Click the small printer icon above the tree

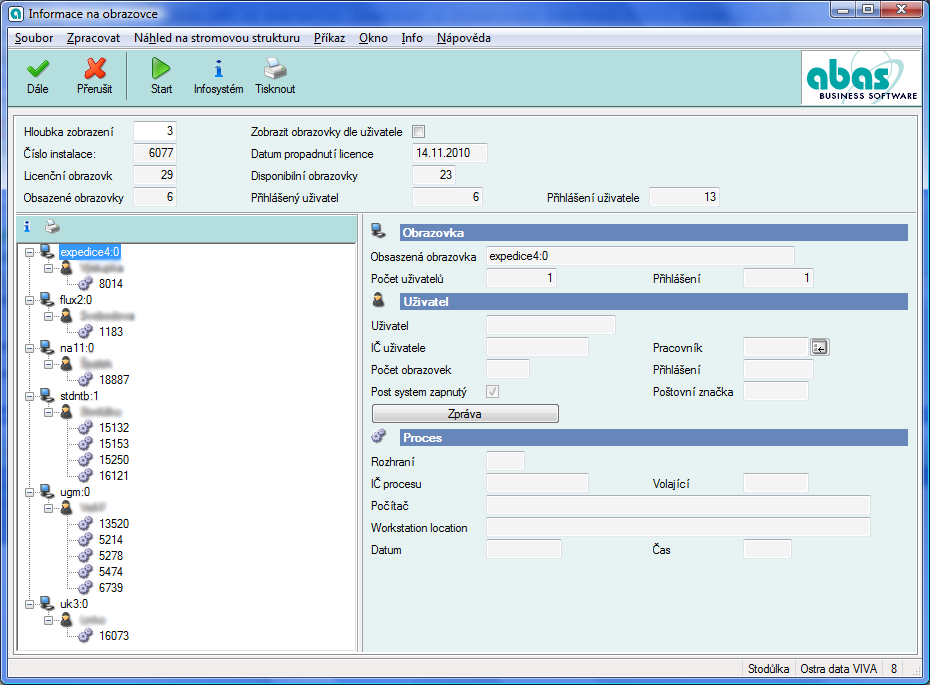click(x=52, y=227)
